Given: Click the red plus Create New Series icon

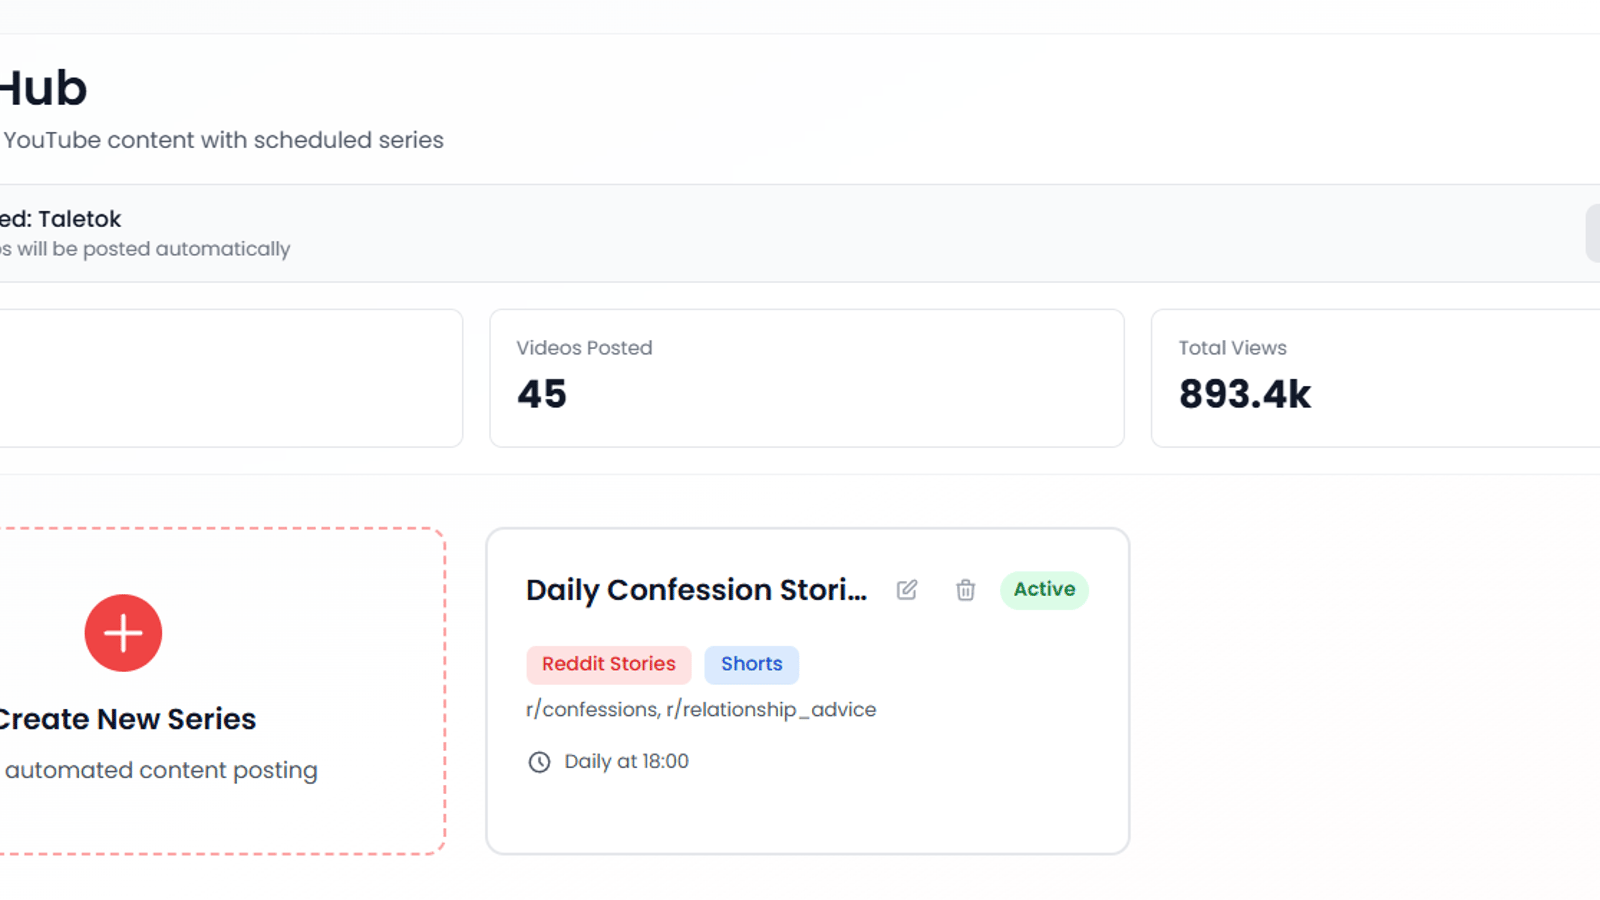Looking at the screenshot, I should (123, 633).
